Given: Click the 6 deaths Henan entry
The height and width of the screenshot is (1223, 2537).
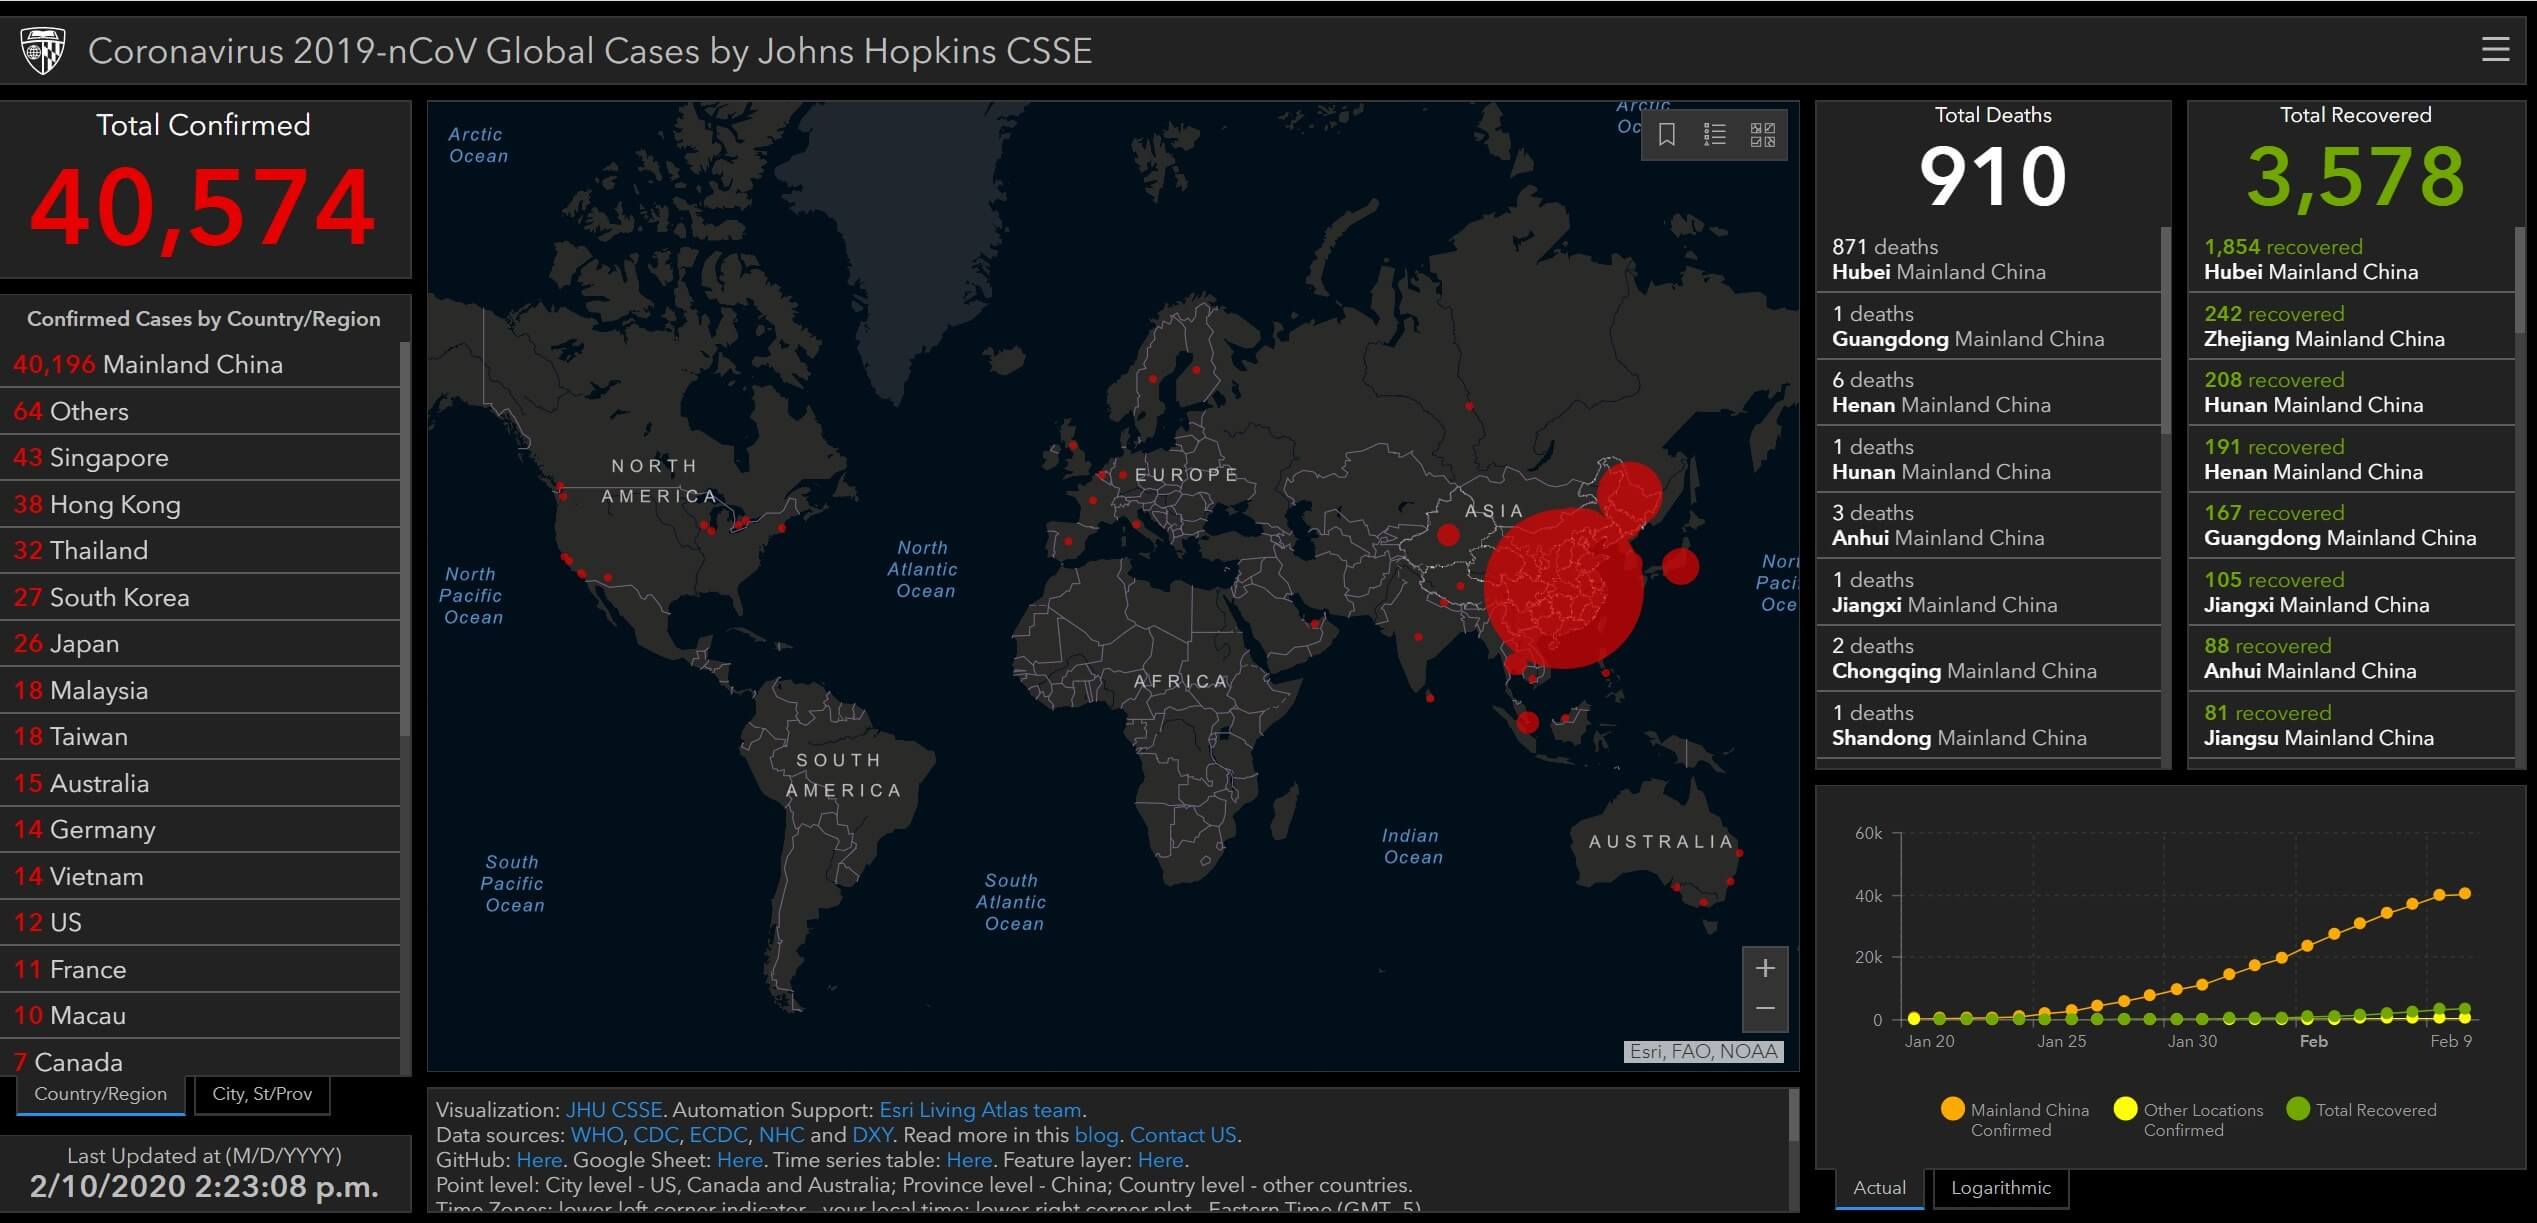Looking at the screenshot, I should 1988,392.
